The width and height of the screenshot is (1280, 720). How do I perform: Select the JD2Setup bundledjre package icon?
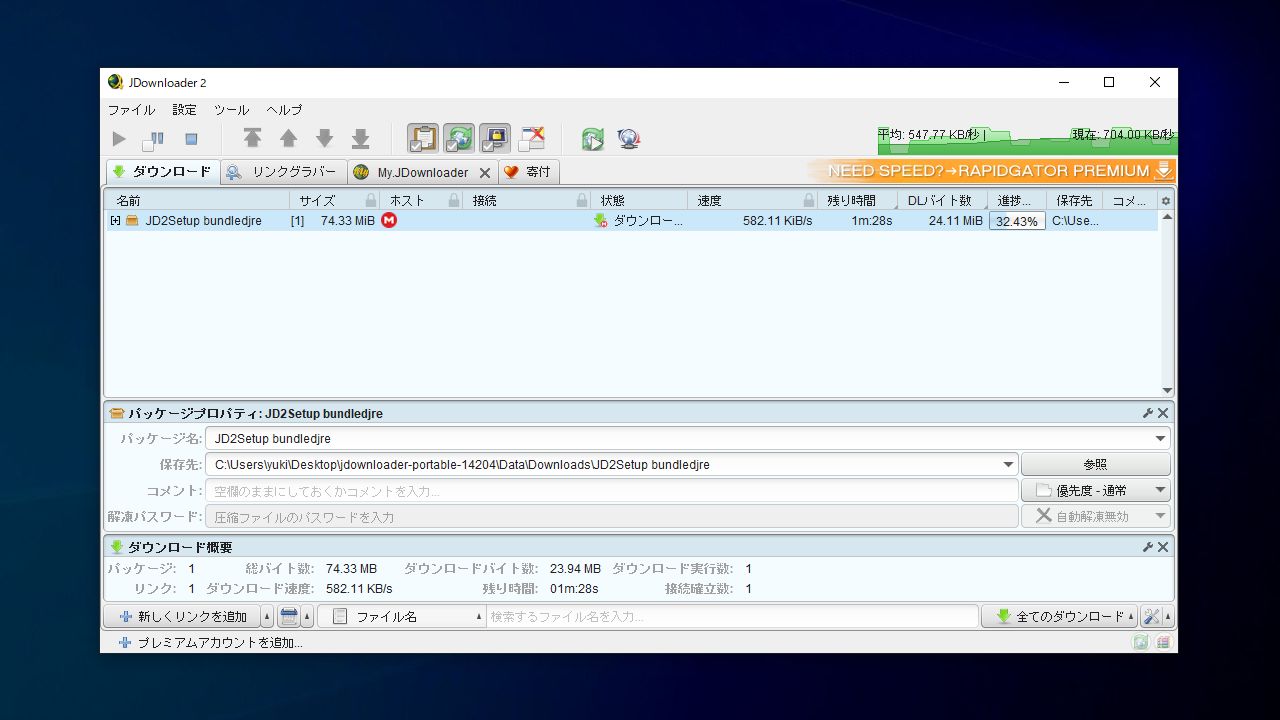(x=132, y=220)
